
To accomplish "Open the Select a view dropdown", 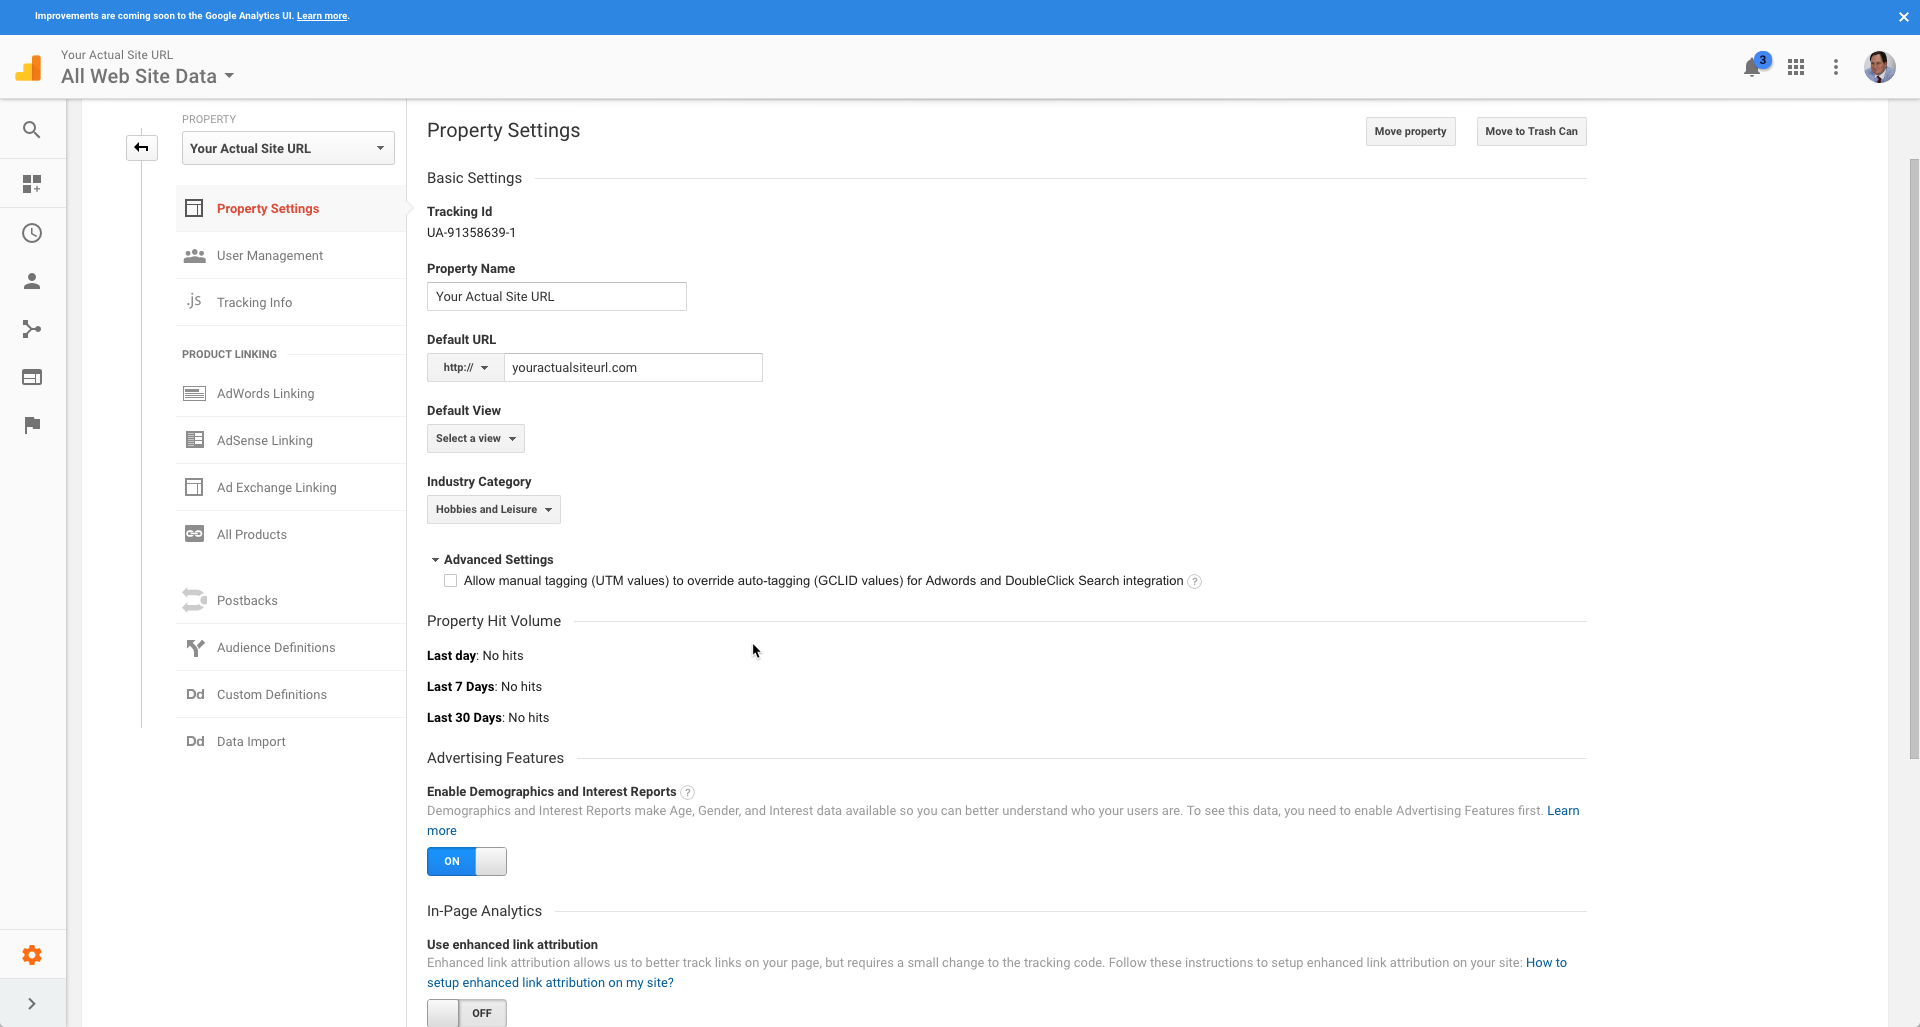I will tap(475, 439).
